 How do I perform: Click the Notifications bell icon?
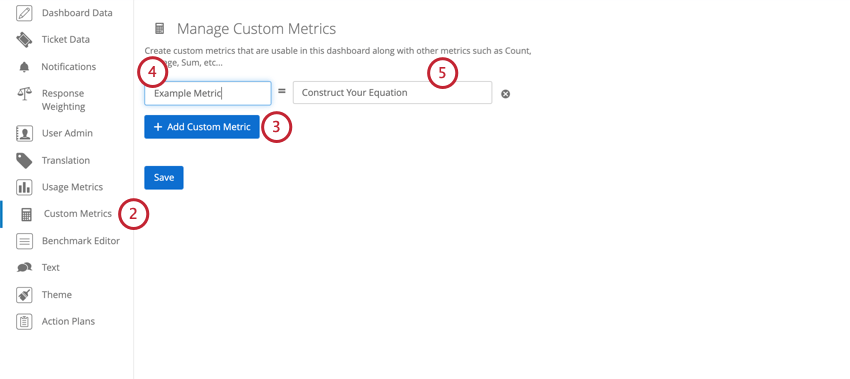click(24, 67)
